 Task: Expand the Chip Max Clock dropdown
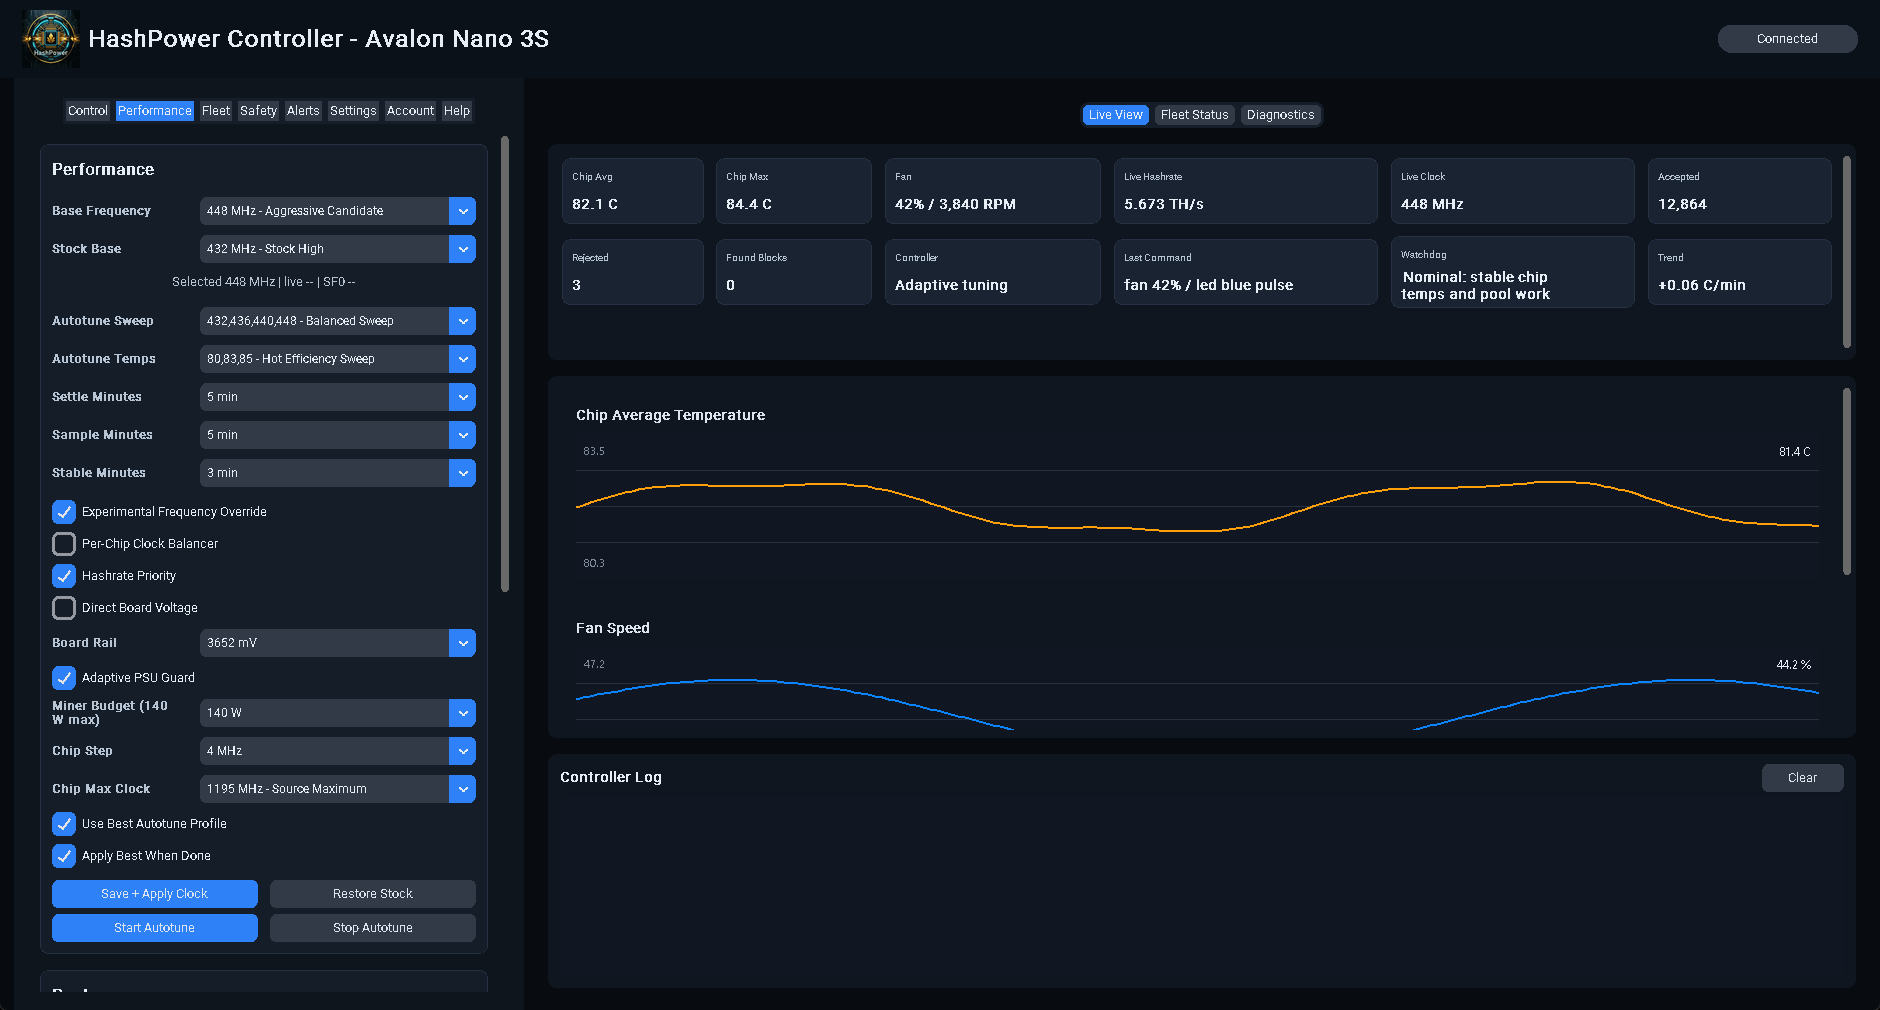338,789
